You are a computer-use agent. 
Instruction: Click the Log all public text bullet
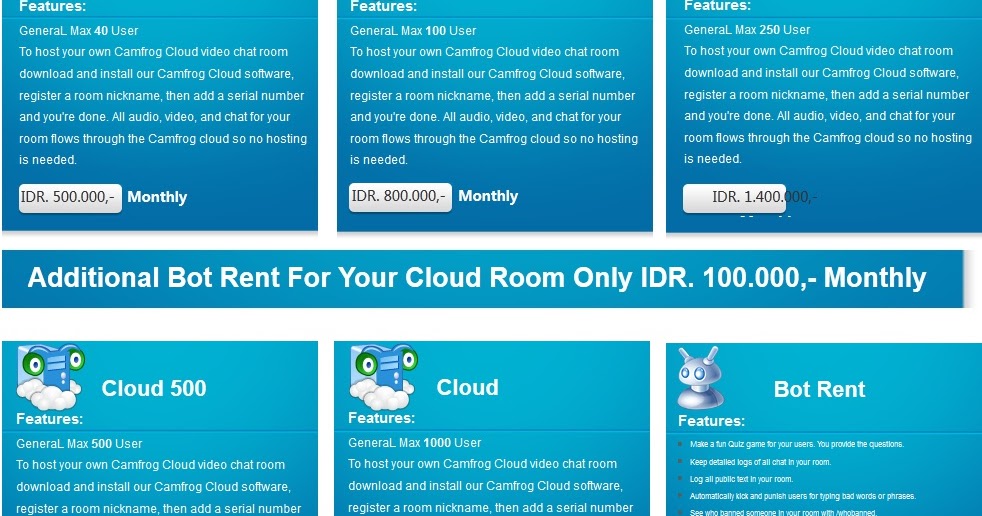741,479
